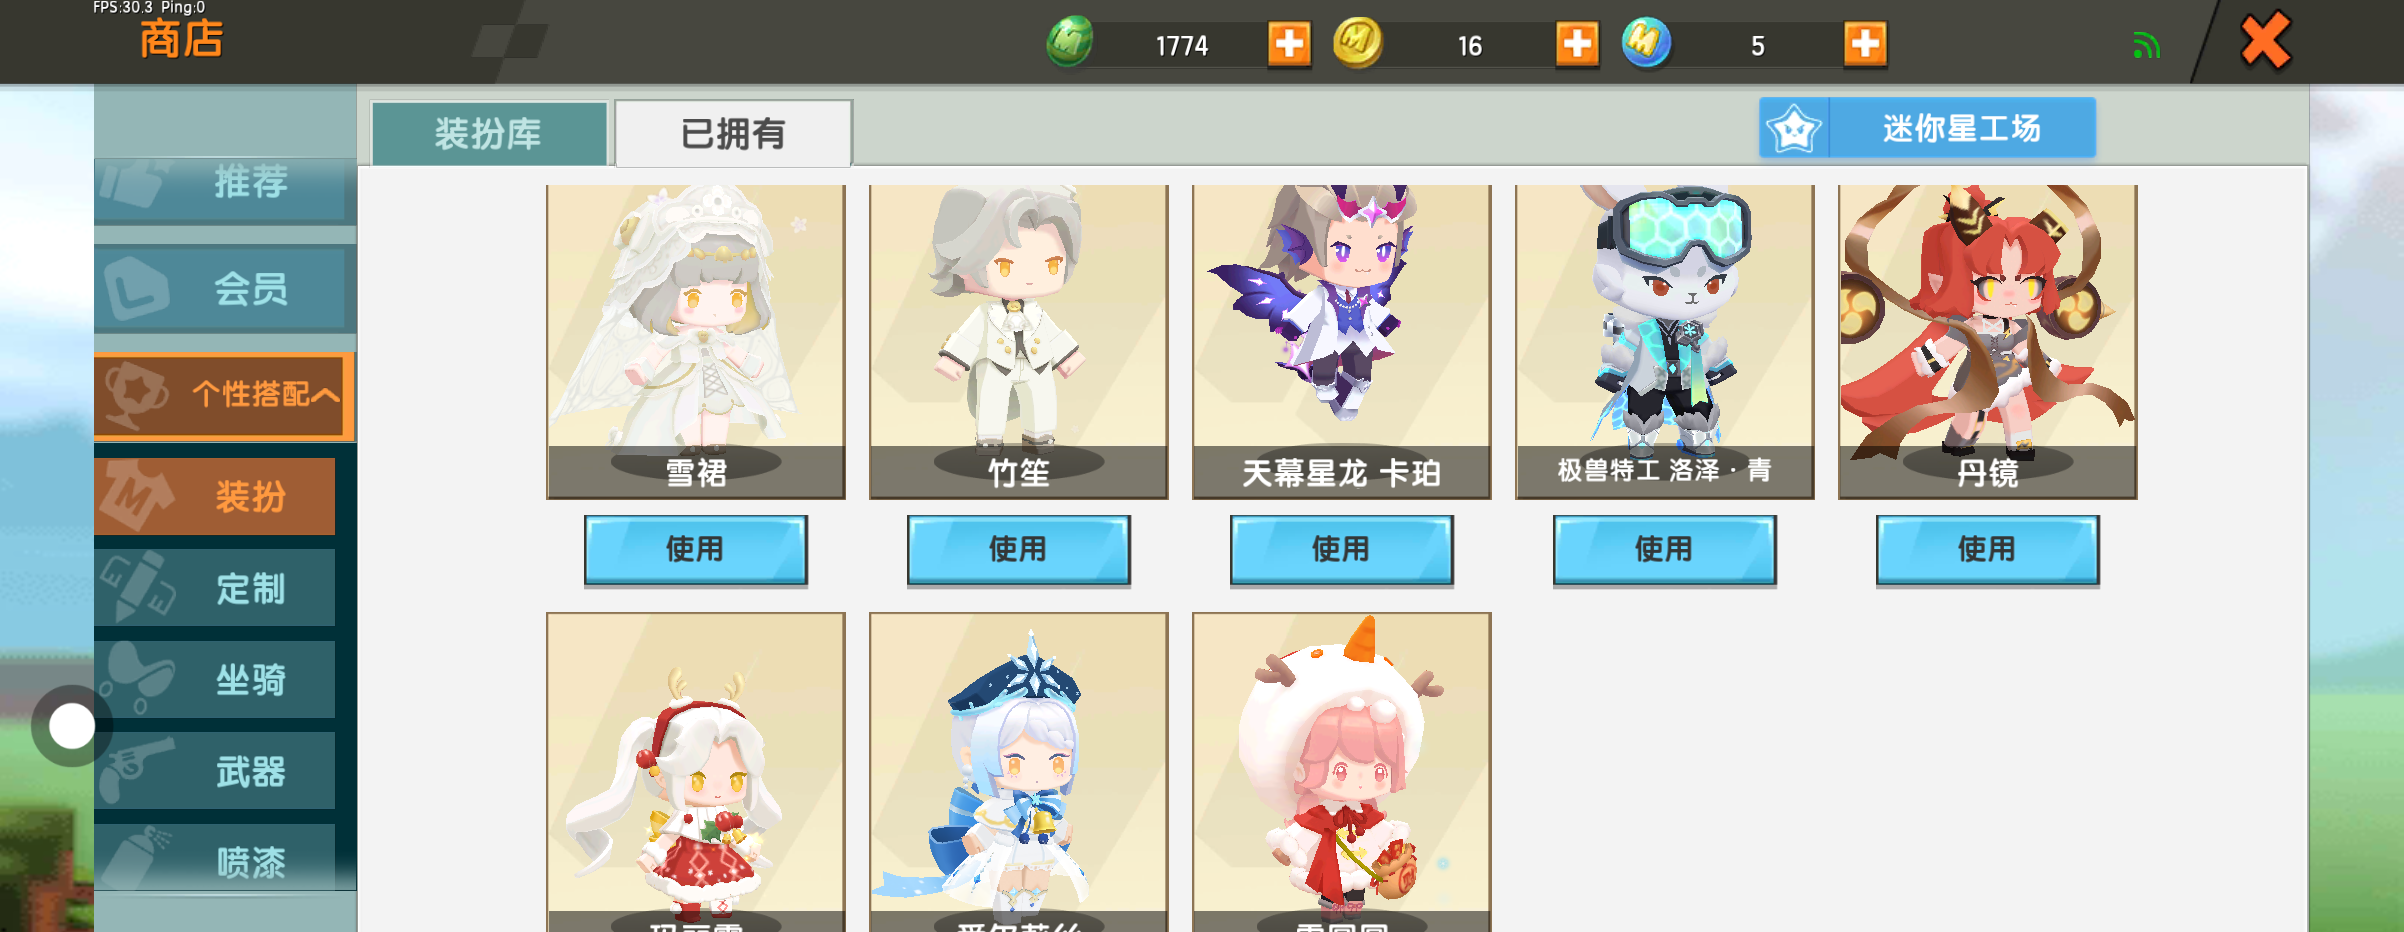Screen dimensions: 2404x932
Task: Click the green network signal icon
Action: (x=2146, y=45)
